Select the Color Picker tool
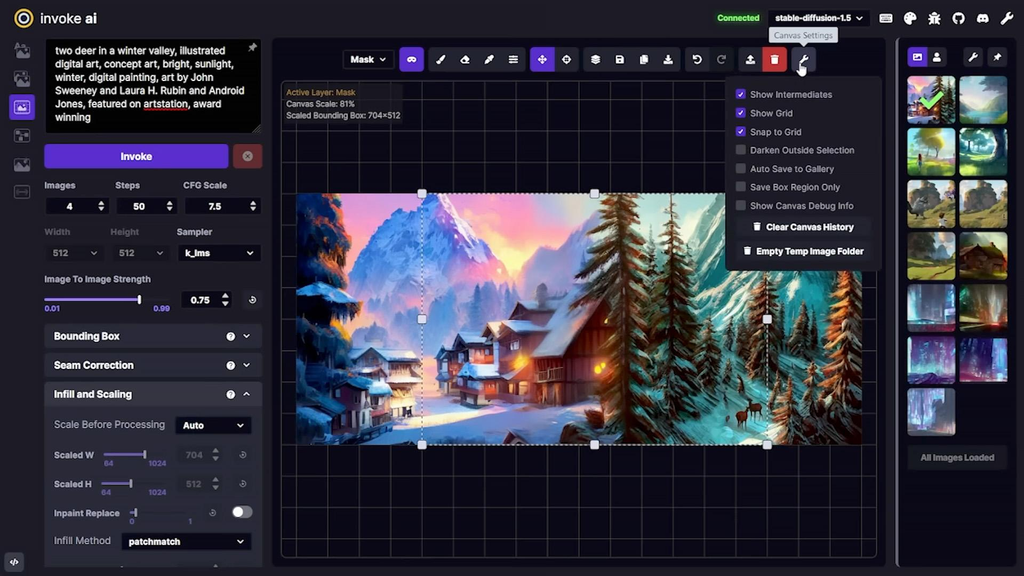This screenshot has height=576, width=1024. pos(489,59)
